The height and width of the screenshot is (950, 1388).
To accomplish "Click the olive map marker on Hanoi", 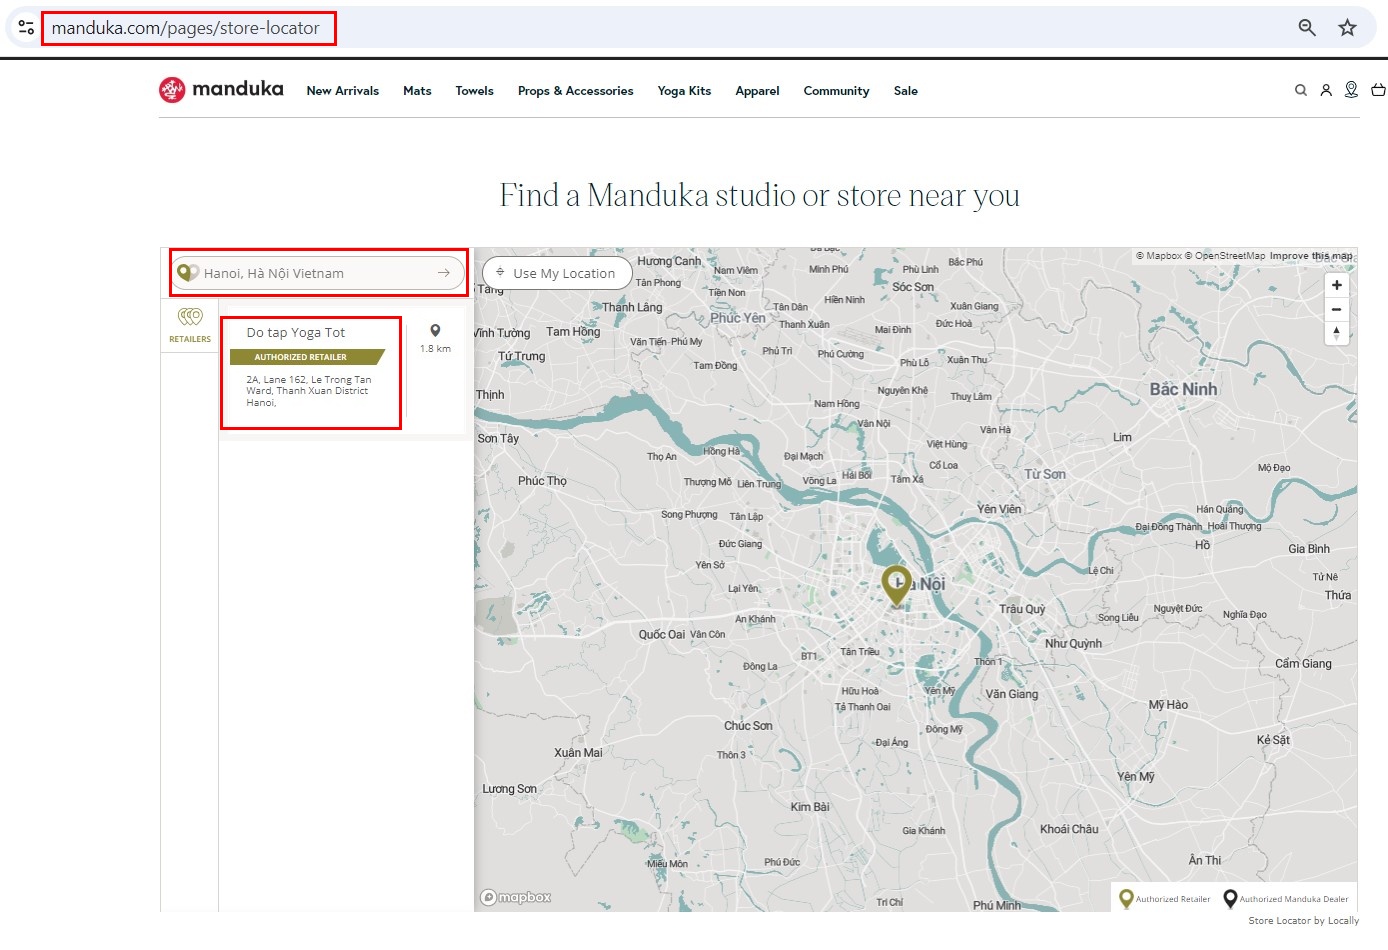I will click(x=896, y=584).
